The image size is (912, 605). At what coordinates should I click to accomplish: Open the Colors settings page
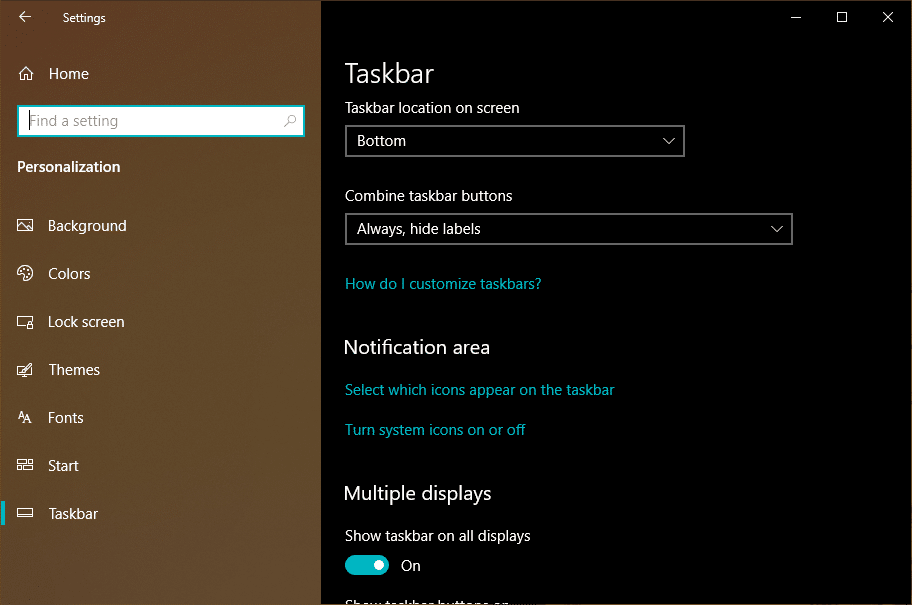point(69,274)
